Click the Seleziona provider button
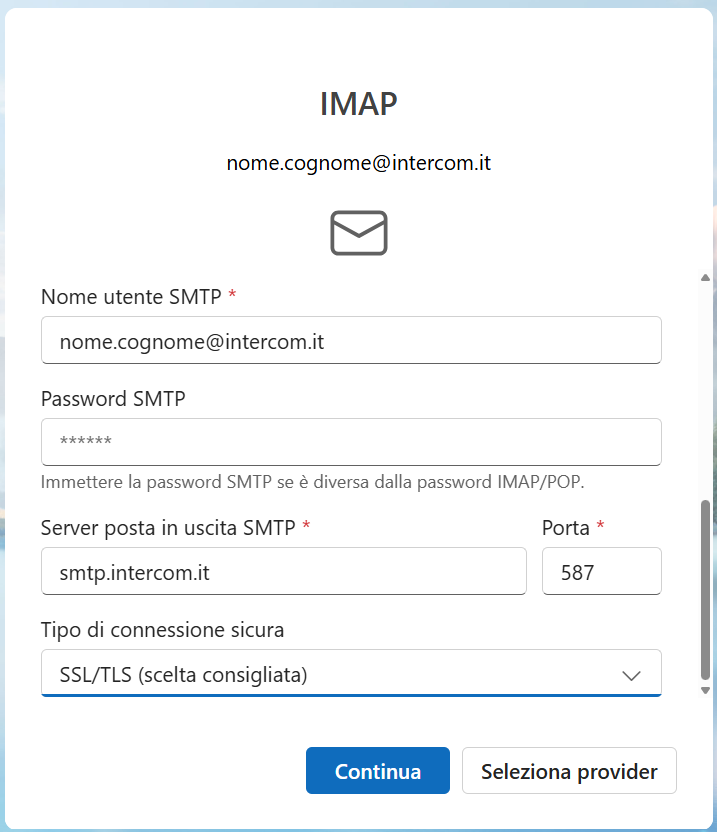The image size is (717, 832). pyautogui.click(x=569, y=771)
